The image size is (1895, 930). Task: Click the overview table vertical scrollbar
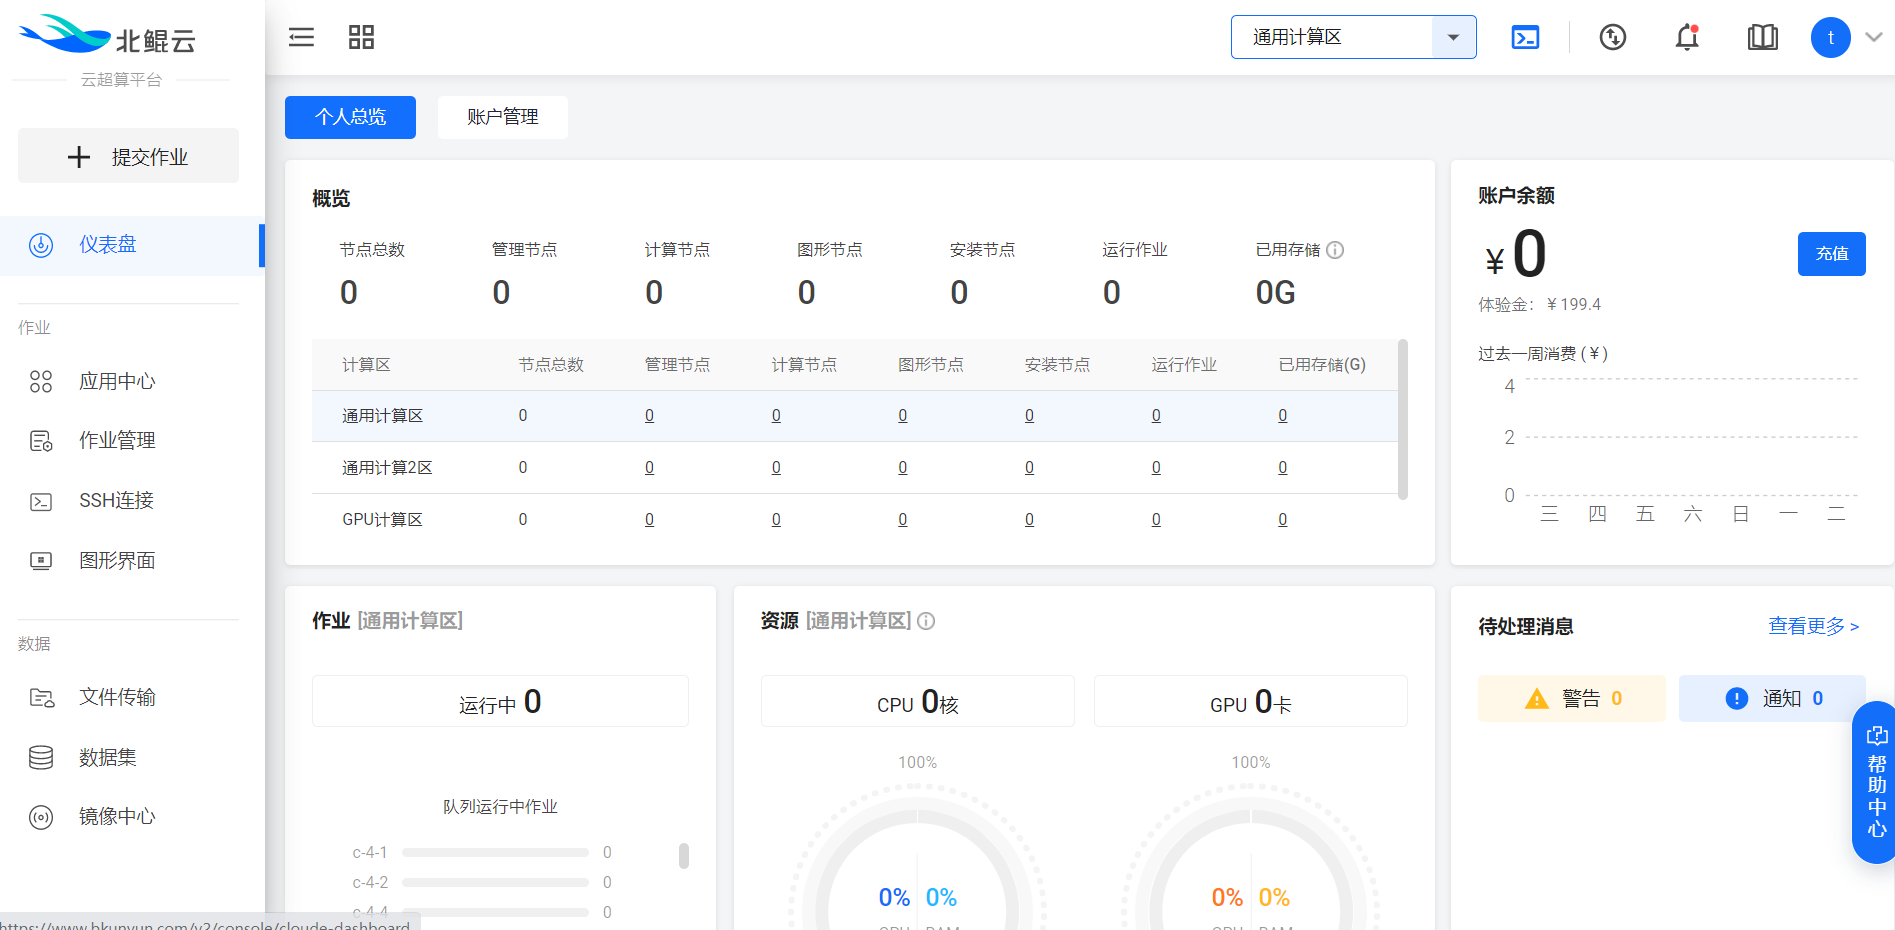tap(1403, 419)
